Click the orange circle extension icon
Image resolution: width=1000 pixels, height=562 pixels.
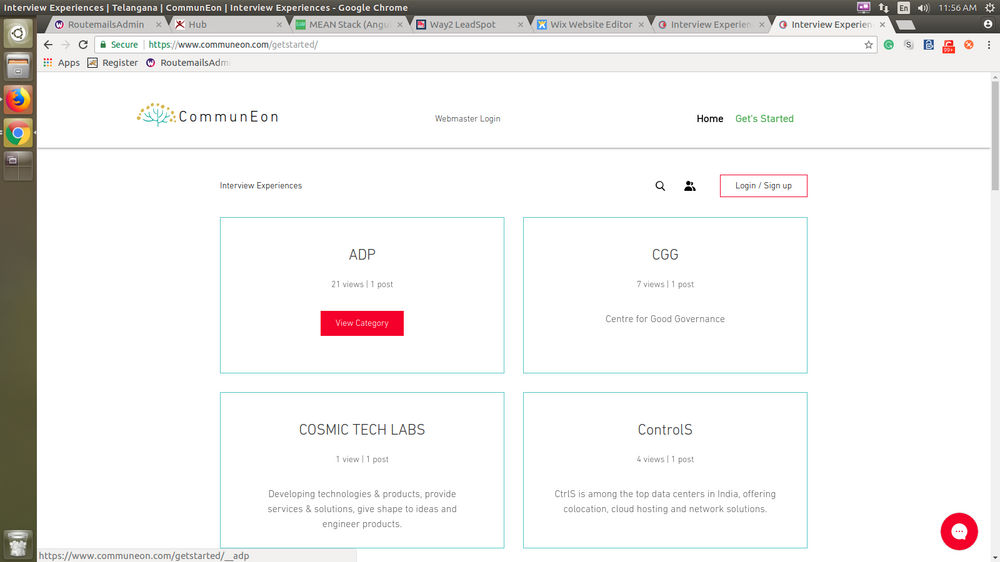pyautogui.click(x=969, y=45)
